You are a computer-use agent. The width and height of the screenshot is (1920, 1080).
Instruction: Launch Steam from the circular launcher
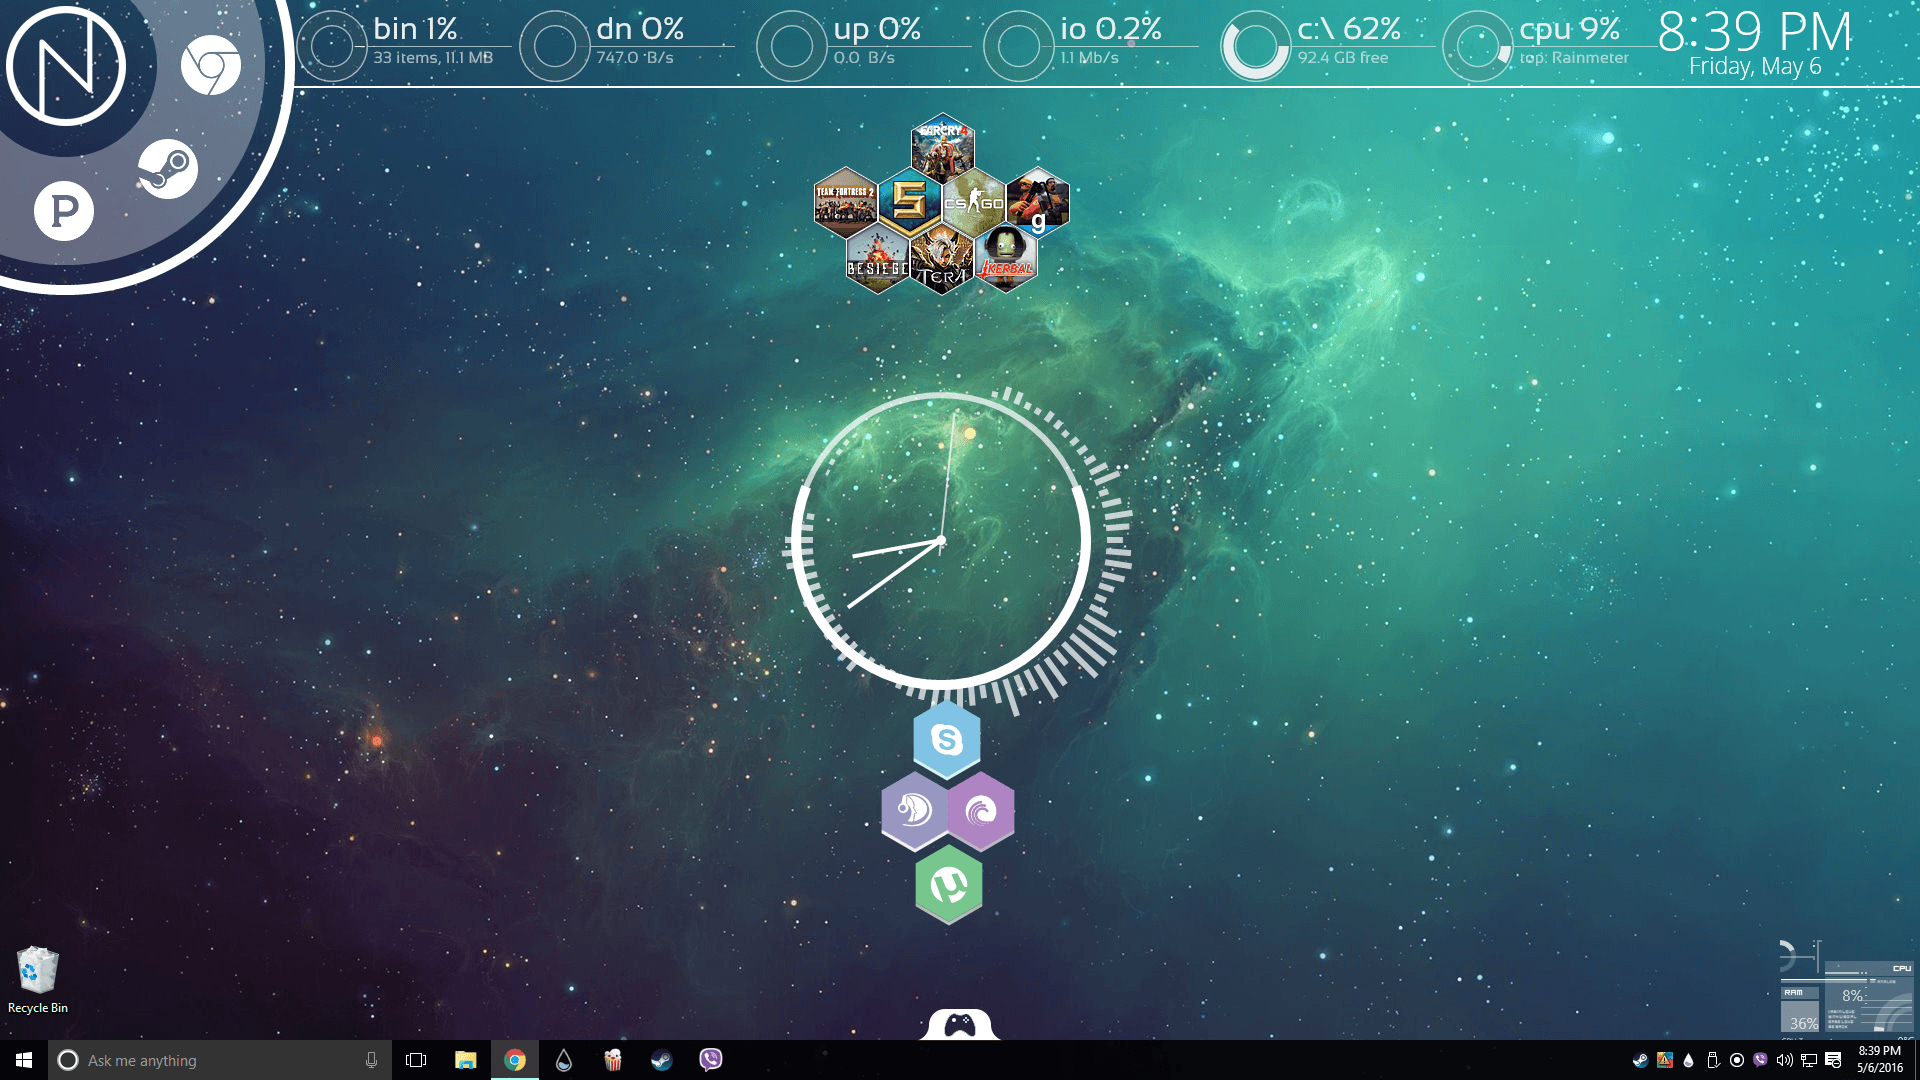click(x=167, y=169)
